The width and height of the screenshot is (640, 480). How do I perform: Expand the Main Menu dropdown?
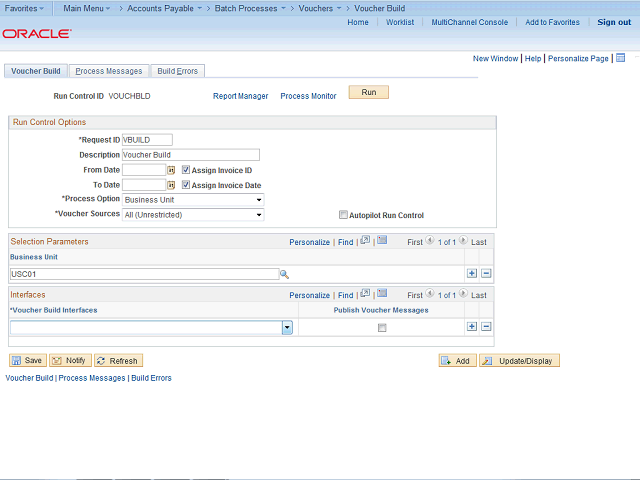87,8
